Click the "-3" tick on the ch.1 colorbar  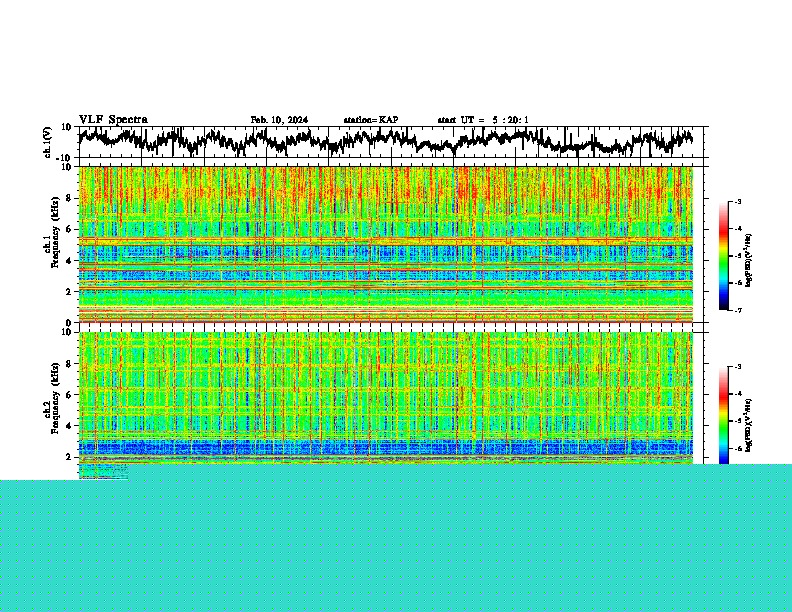(738, 202)
